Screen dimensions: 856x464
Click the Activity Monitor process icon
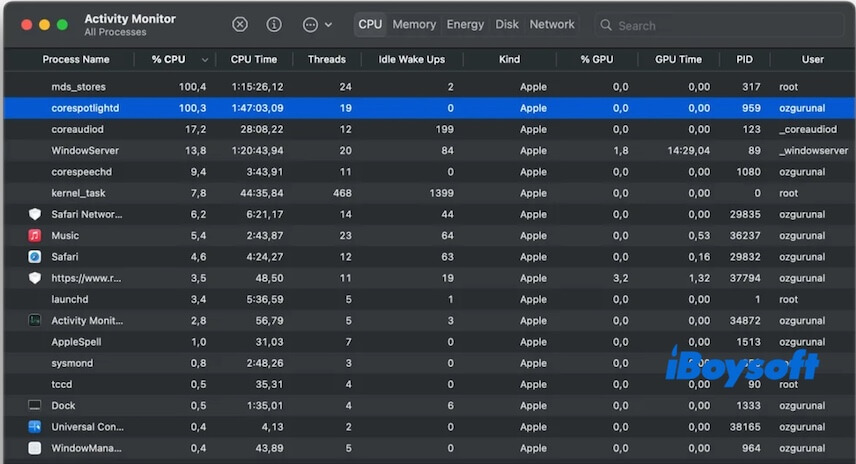tap(35, 321)
